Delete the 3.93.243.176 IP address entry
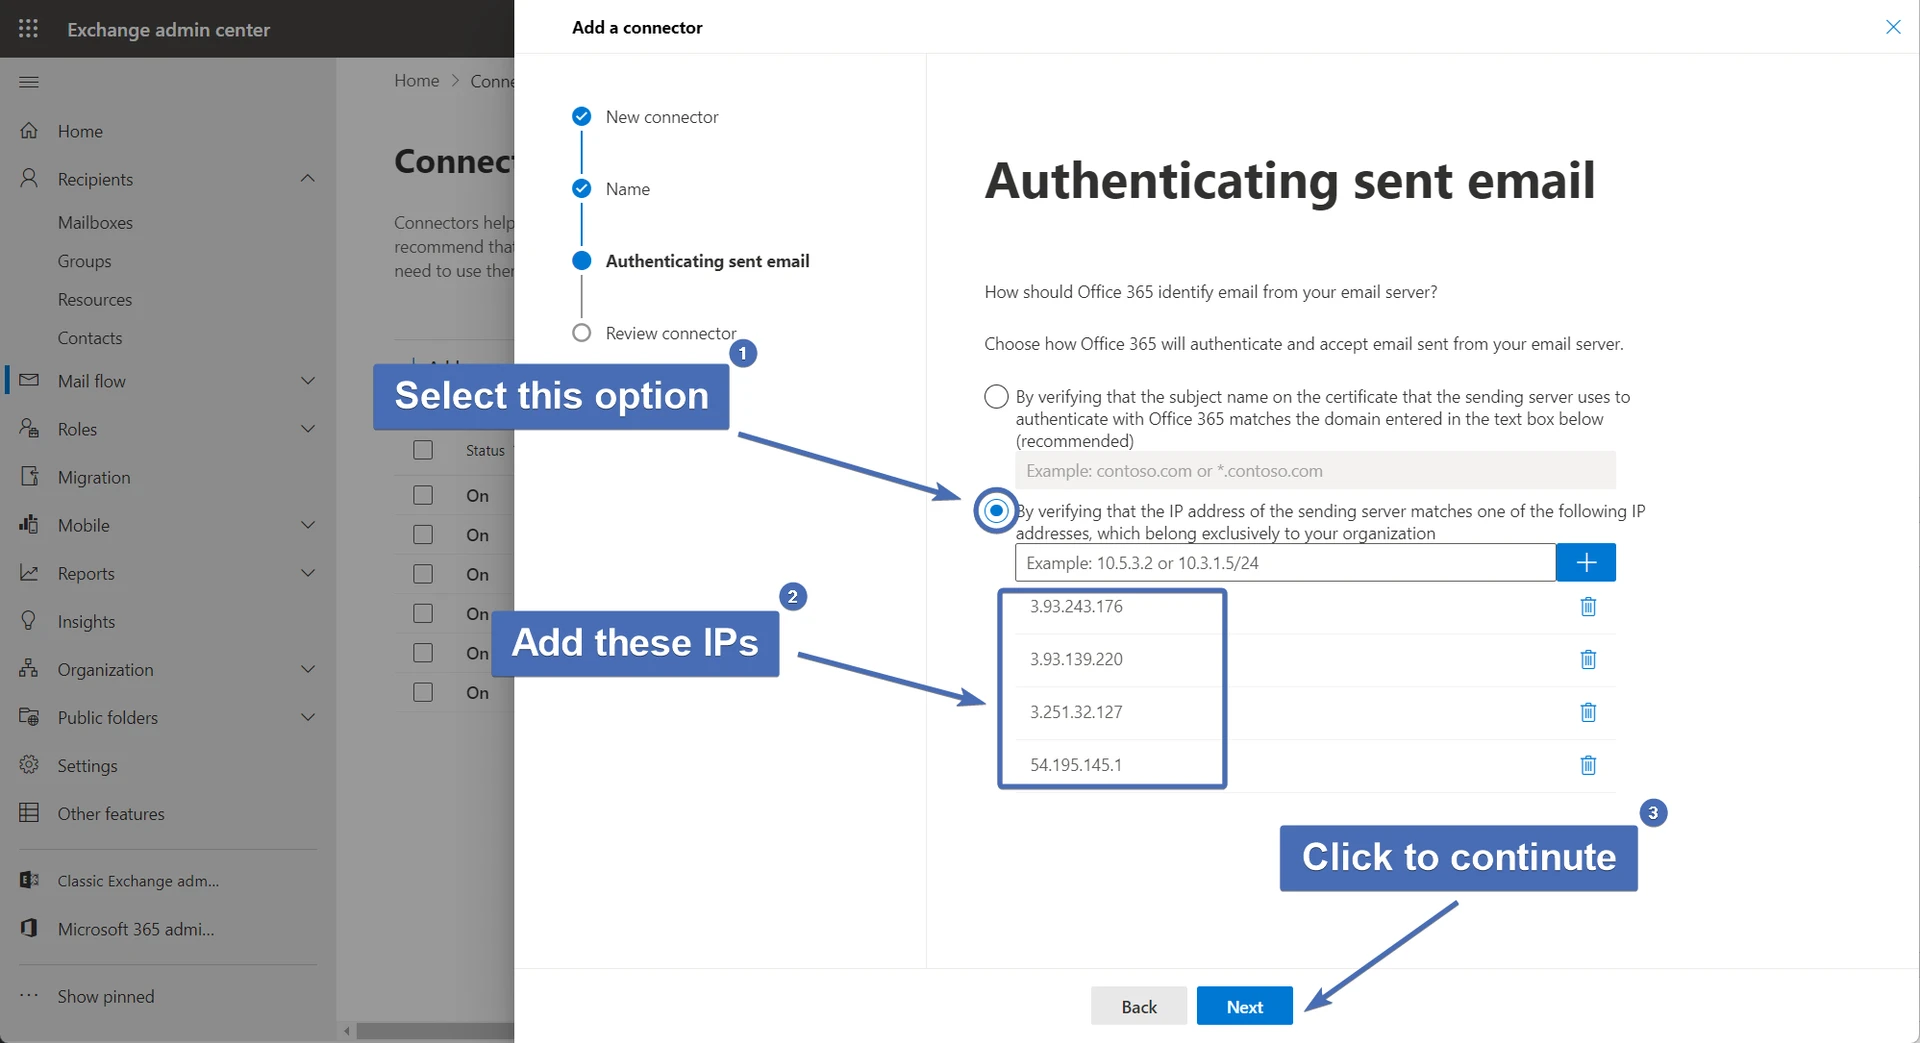1920x1043 pixels. (x=1587, y=607)
